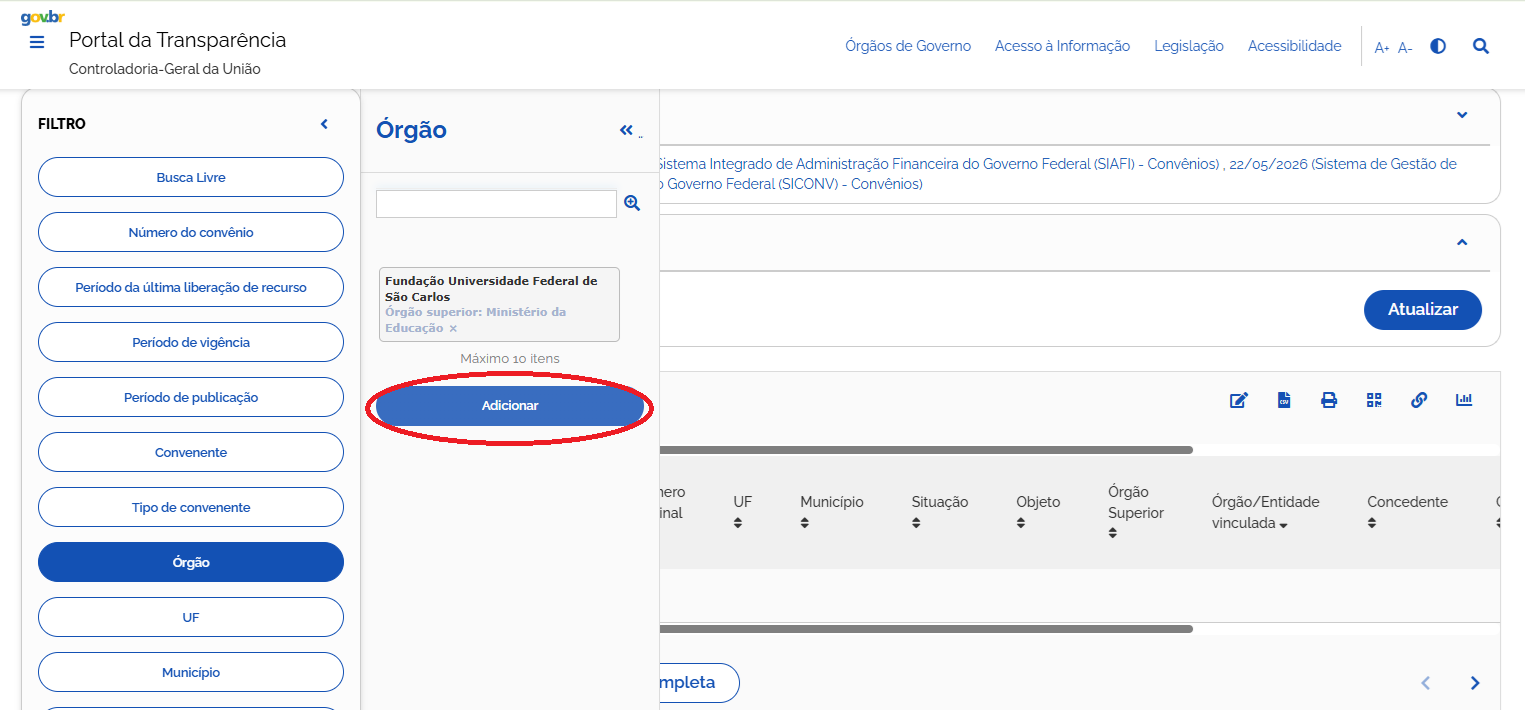Collapse the Órgão panel with double chevron
1525x710 pixels.
click(x=626, y=130)
